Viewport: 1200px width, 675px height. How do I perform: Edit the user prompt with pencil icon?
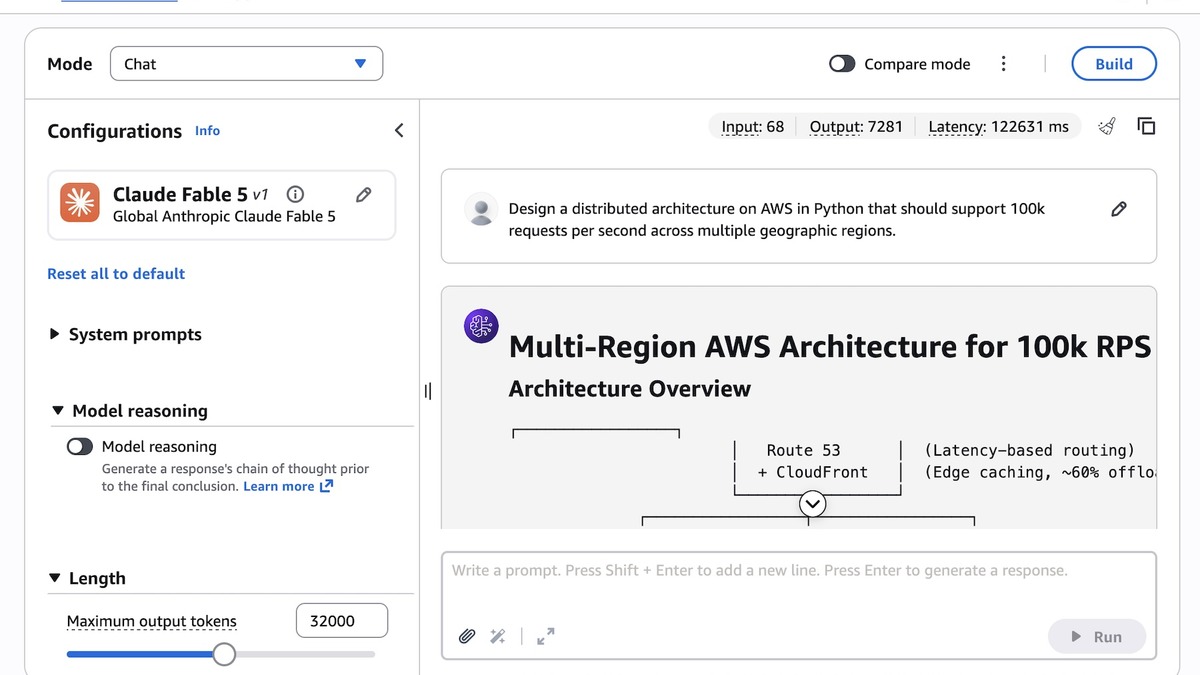1119,209
